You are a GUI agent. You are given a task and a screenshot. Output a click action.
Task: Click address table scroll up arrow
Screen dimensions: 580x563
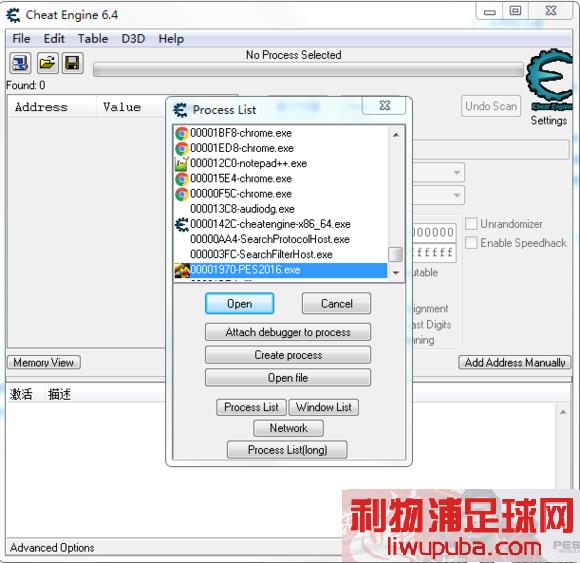pos(563,412)
